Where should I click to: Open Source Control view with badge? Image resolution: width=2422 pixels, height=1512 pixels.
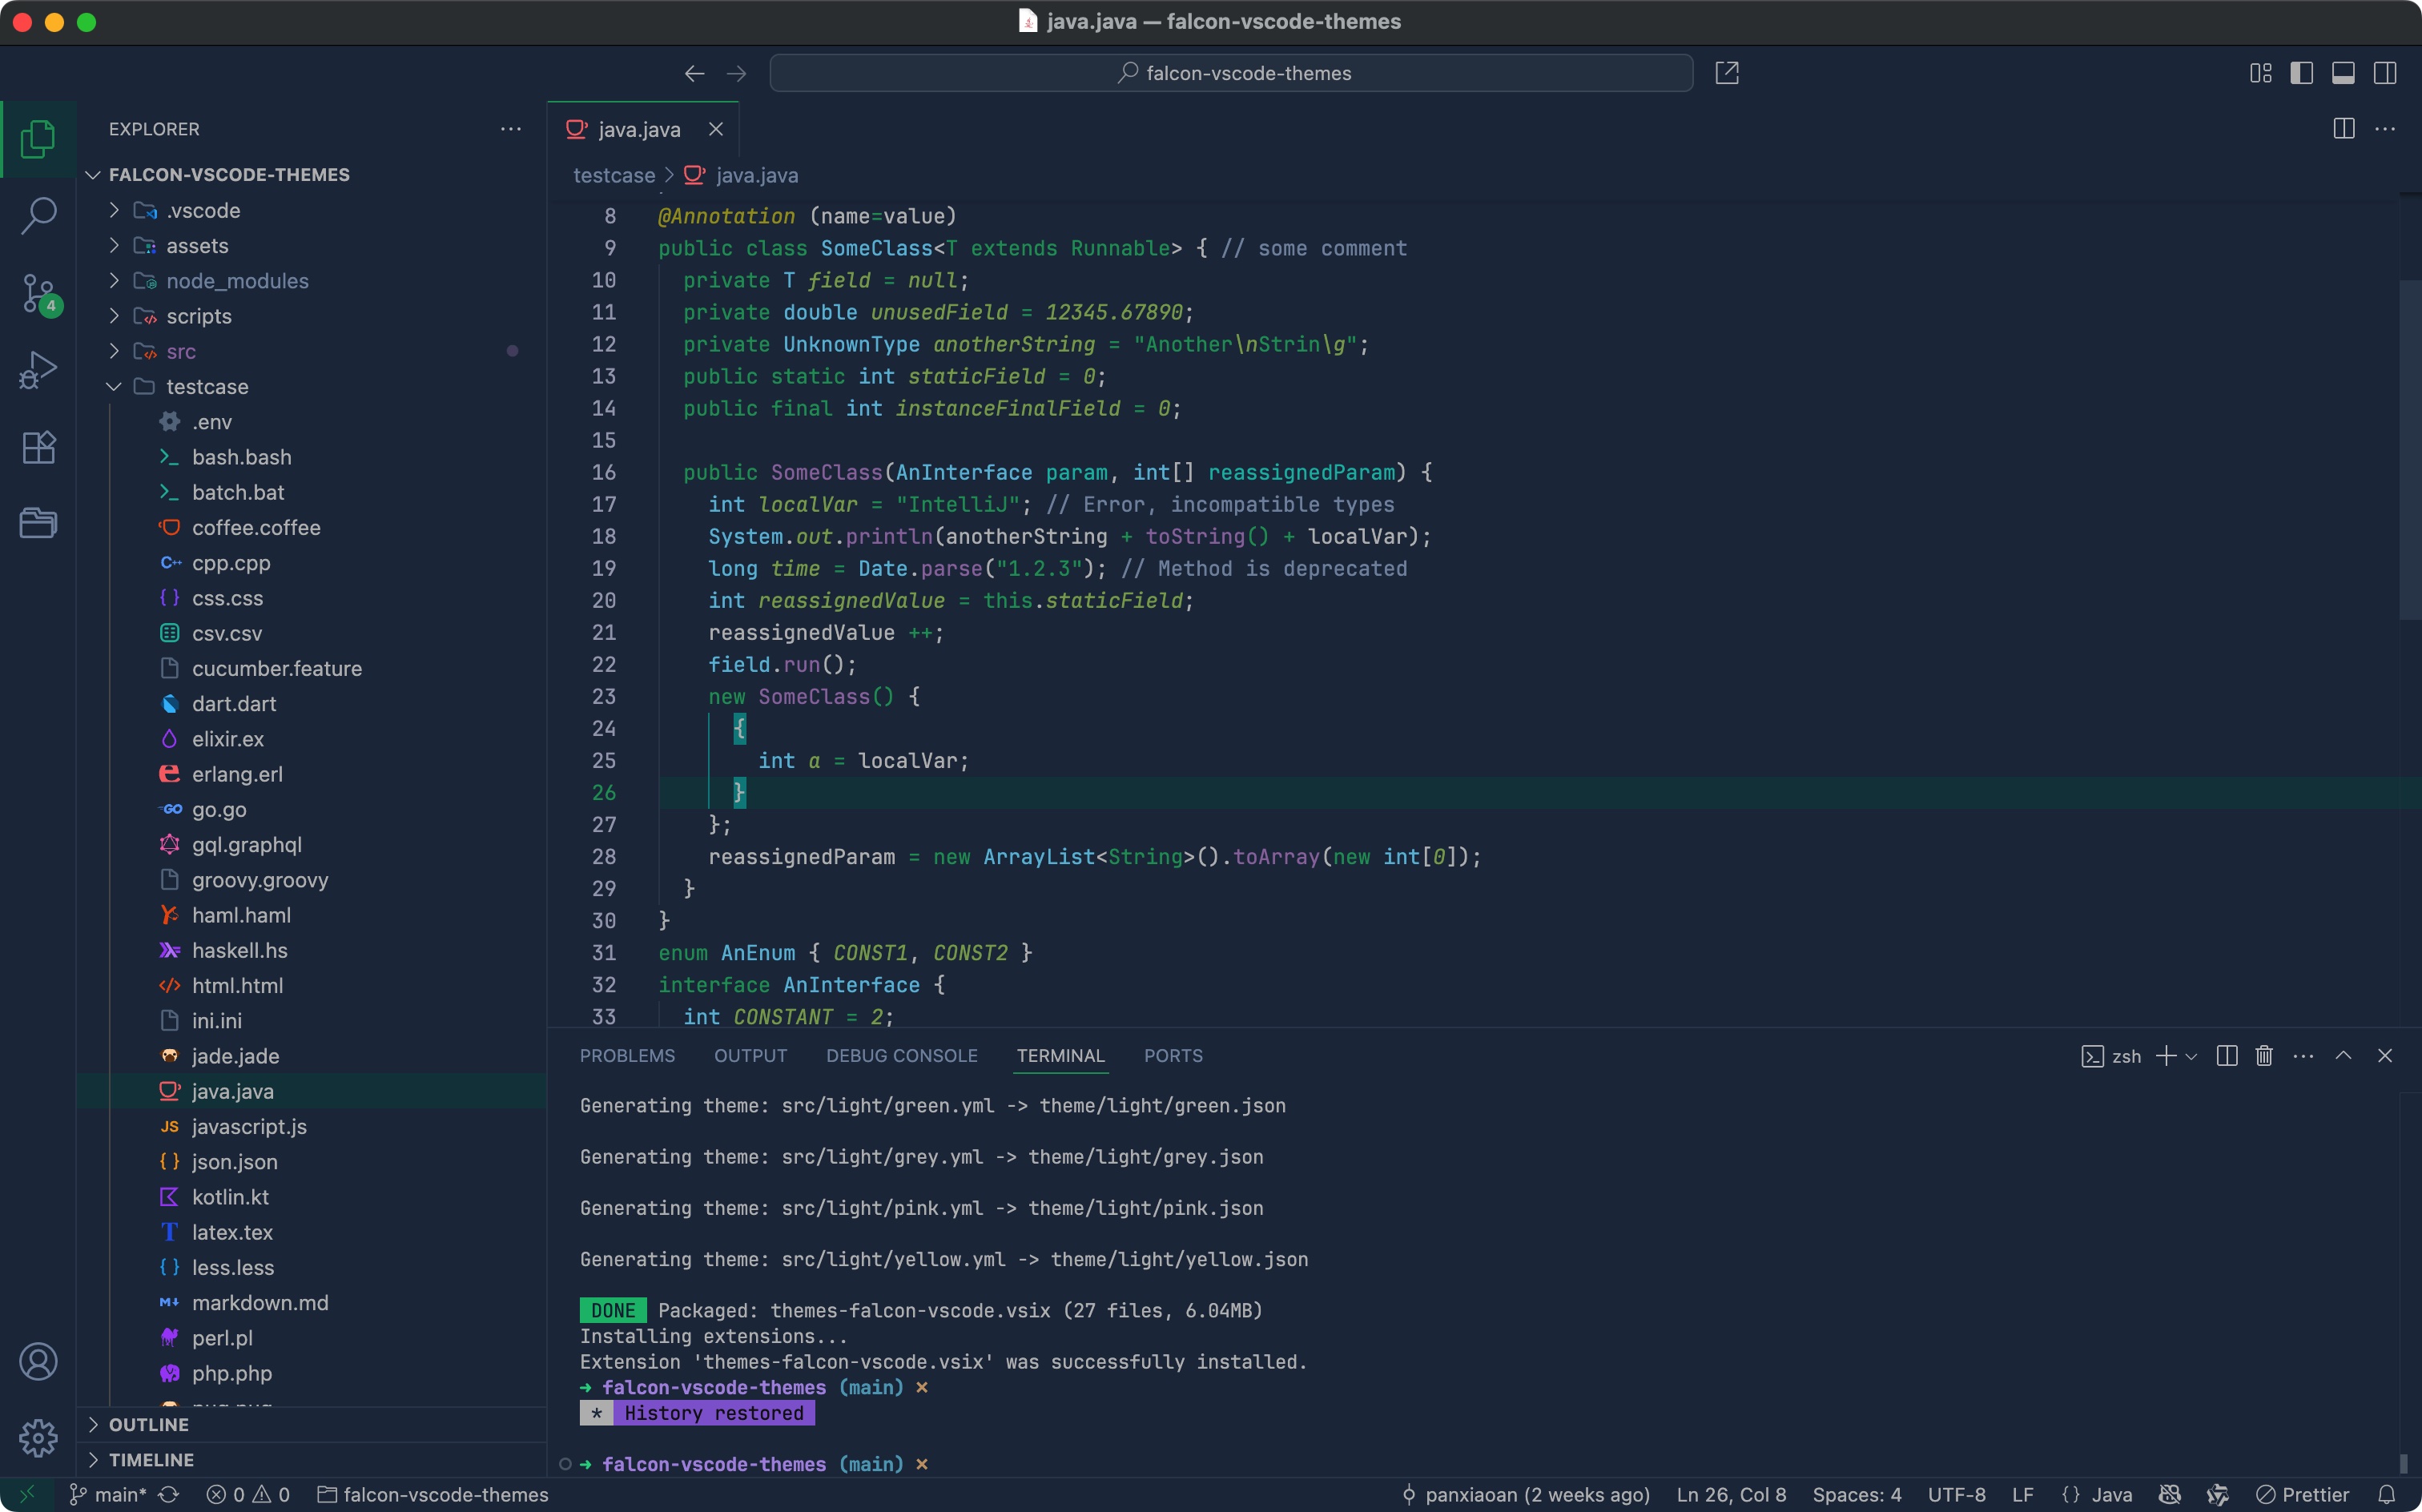38,294
